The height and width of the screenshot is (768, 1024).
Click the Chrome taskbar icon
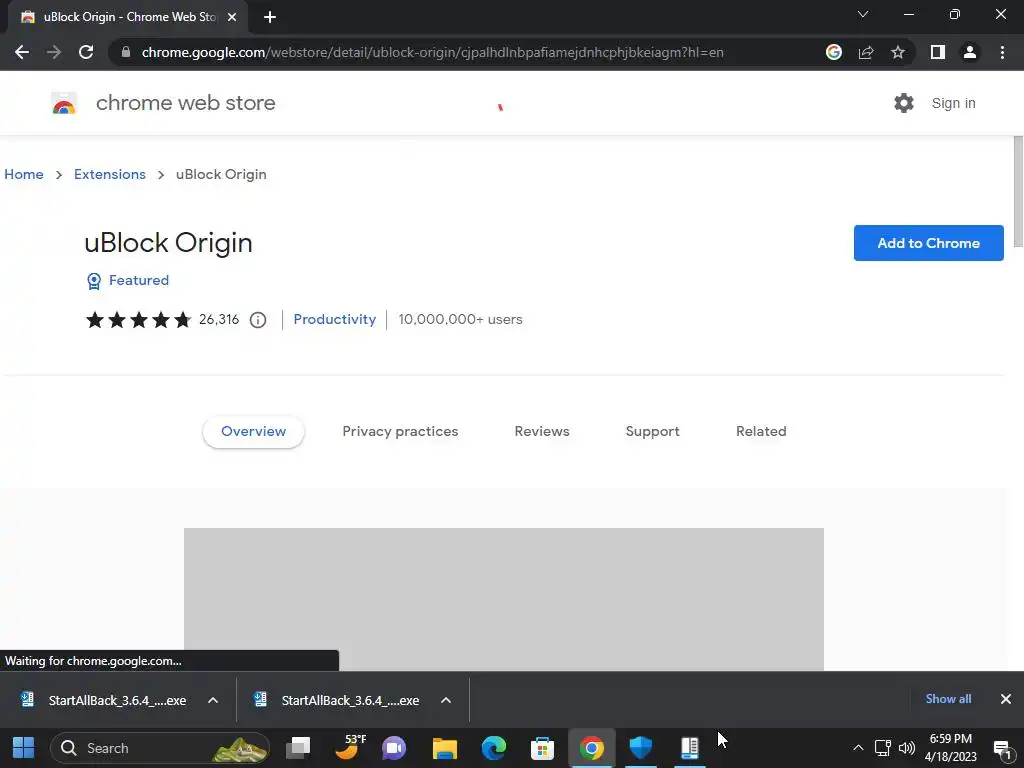click(592, 748)
